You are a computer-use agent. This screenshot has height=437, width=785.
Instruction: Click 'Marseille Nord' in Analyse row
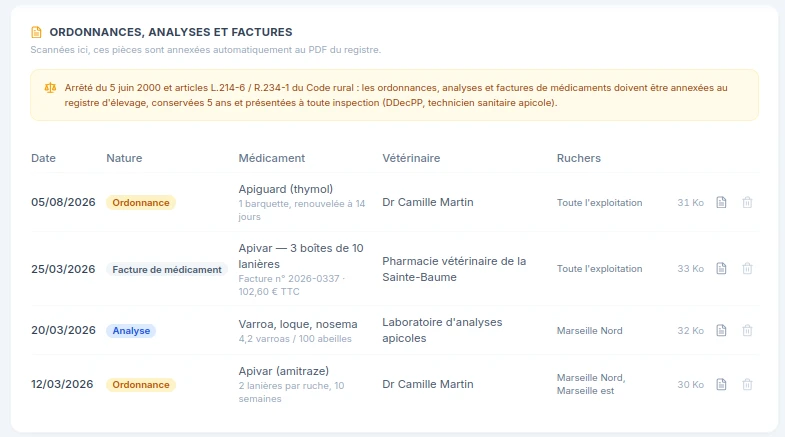[x=590, y=331]
